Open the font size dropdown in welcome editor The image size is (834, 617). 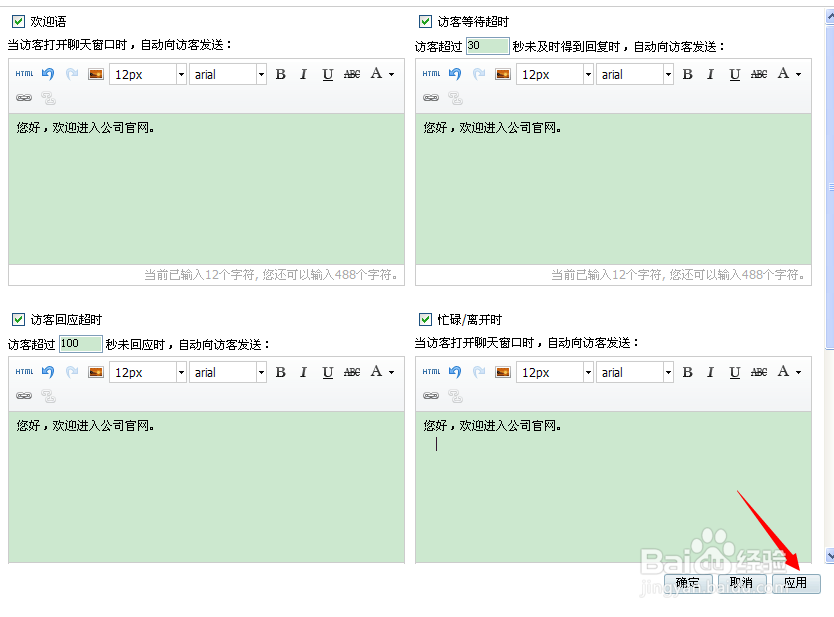click(x=147, y=73)
